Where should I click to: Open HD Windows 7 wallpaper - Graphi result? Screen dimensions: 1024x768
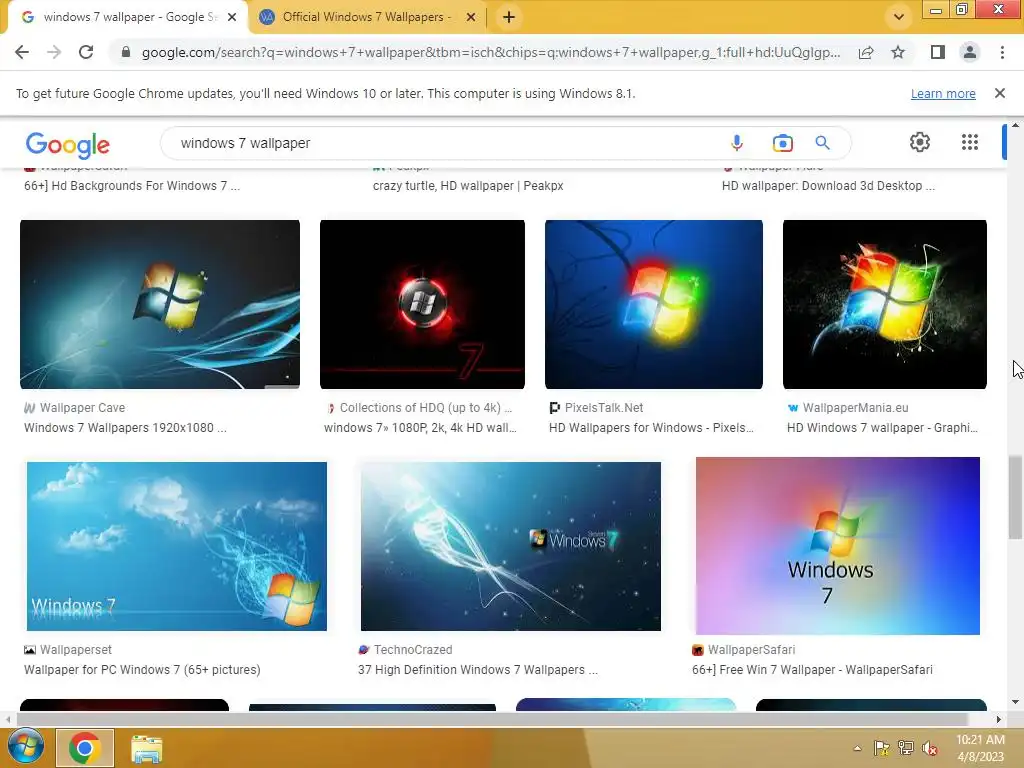(x=882, y=428)
